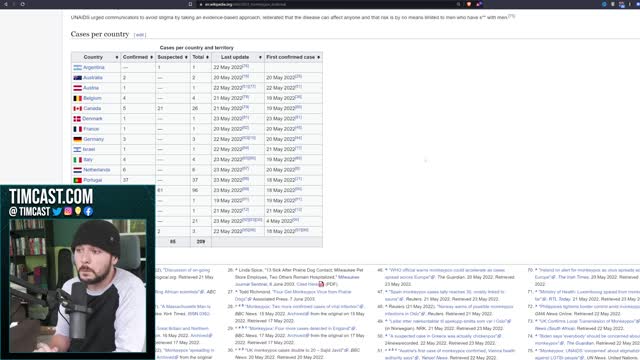Screen dimensions: 640x360
Task: Click the Canada total cell showing 26
Action: click(x=201, y=108)
